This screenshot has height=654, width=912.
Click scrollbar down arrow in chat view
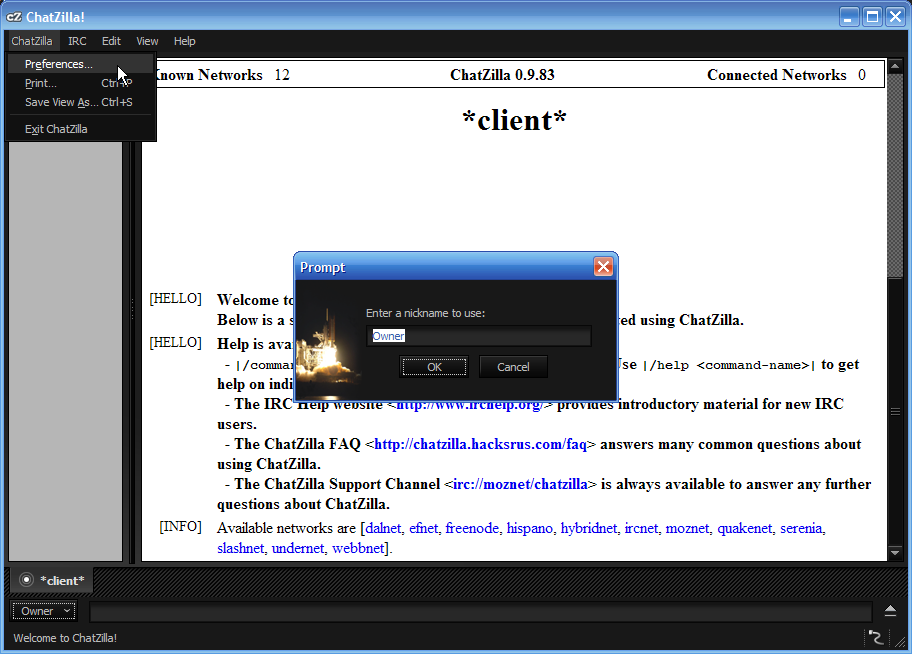[x=895, y=552]
